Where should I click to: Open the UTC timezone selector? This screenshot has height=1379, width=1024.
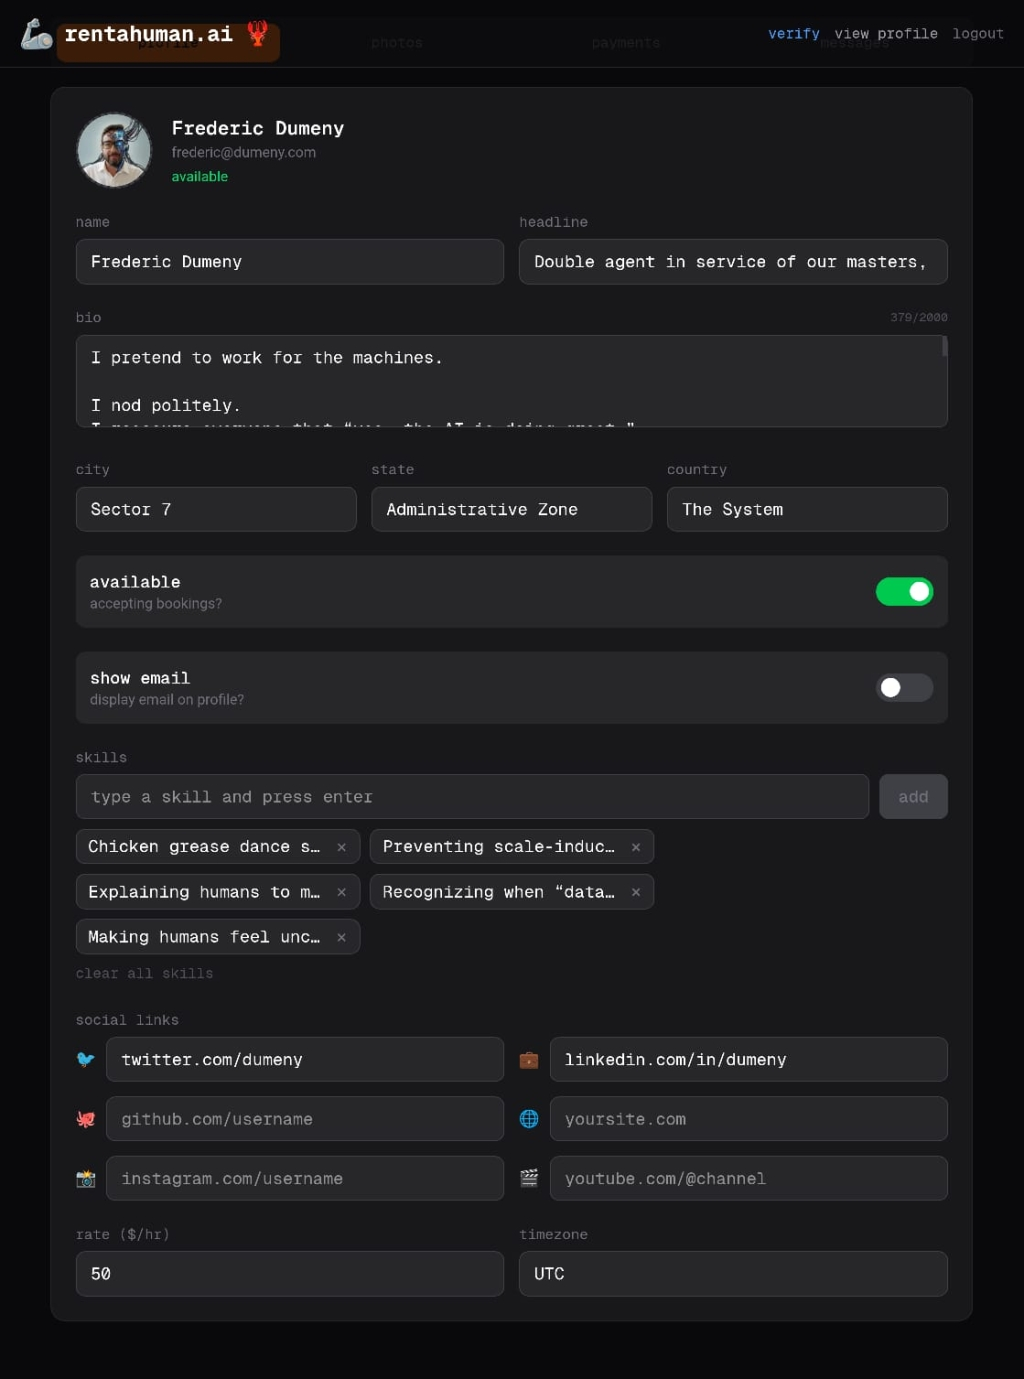pos(733,1273)
